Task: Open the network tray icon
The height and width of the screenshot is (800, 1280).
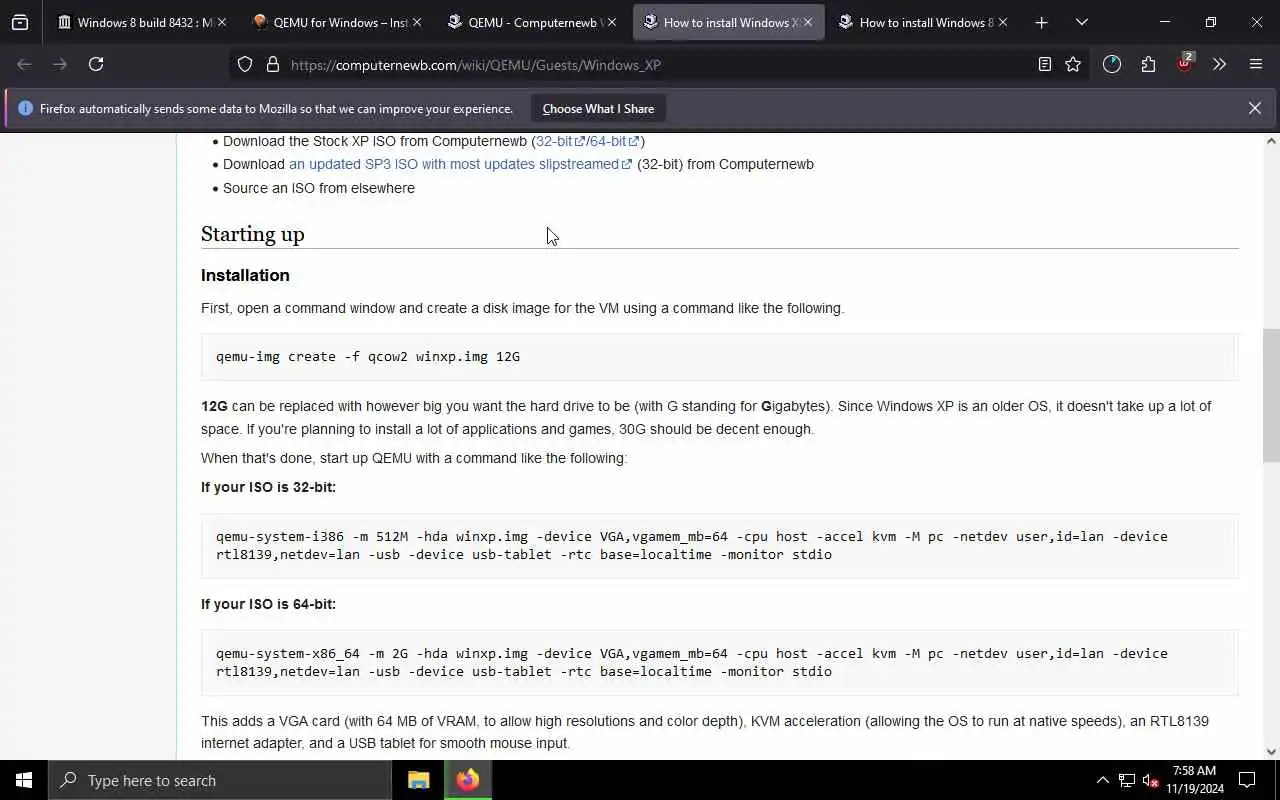Action: click(1127, 780)
